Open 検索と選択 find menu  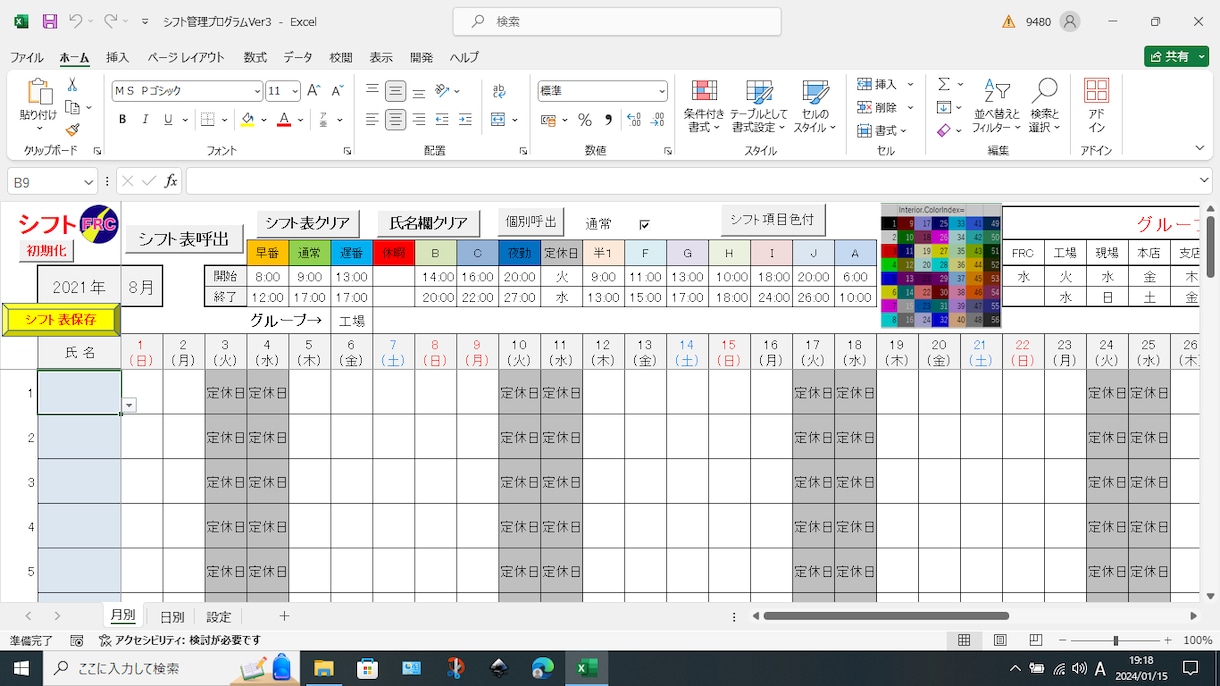tap(1045, 106)
